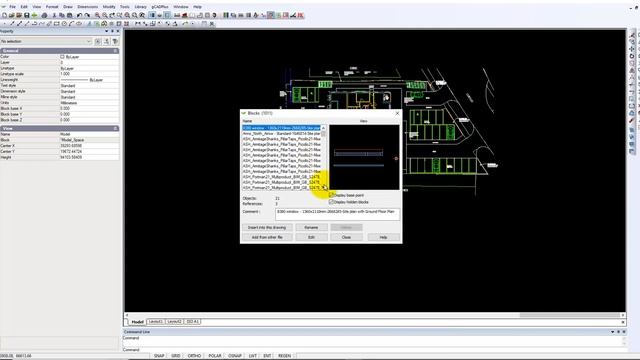Toggle POLAR tracking in status bar
640x360 pixels.
(x=215, y=356)
